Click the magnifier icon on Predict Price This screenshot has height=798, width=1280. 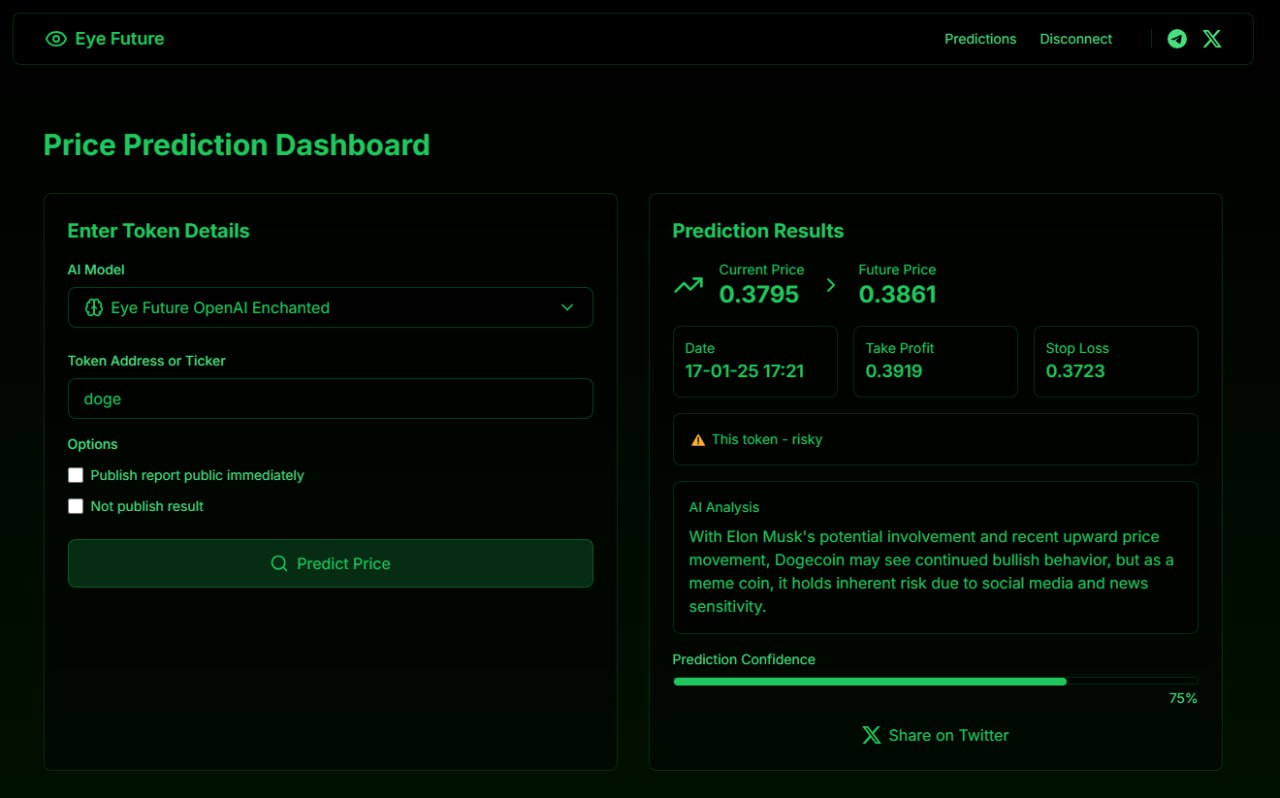pos(280,564)
